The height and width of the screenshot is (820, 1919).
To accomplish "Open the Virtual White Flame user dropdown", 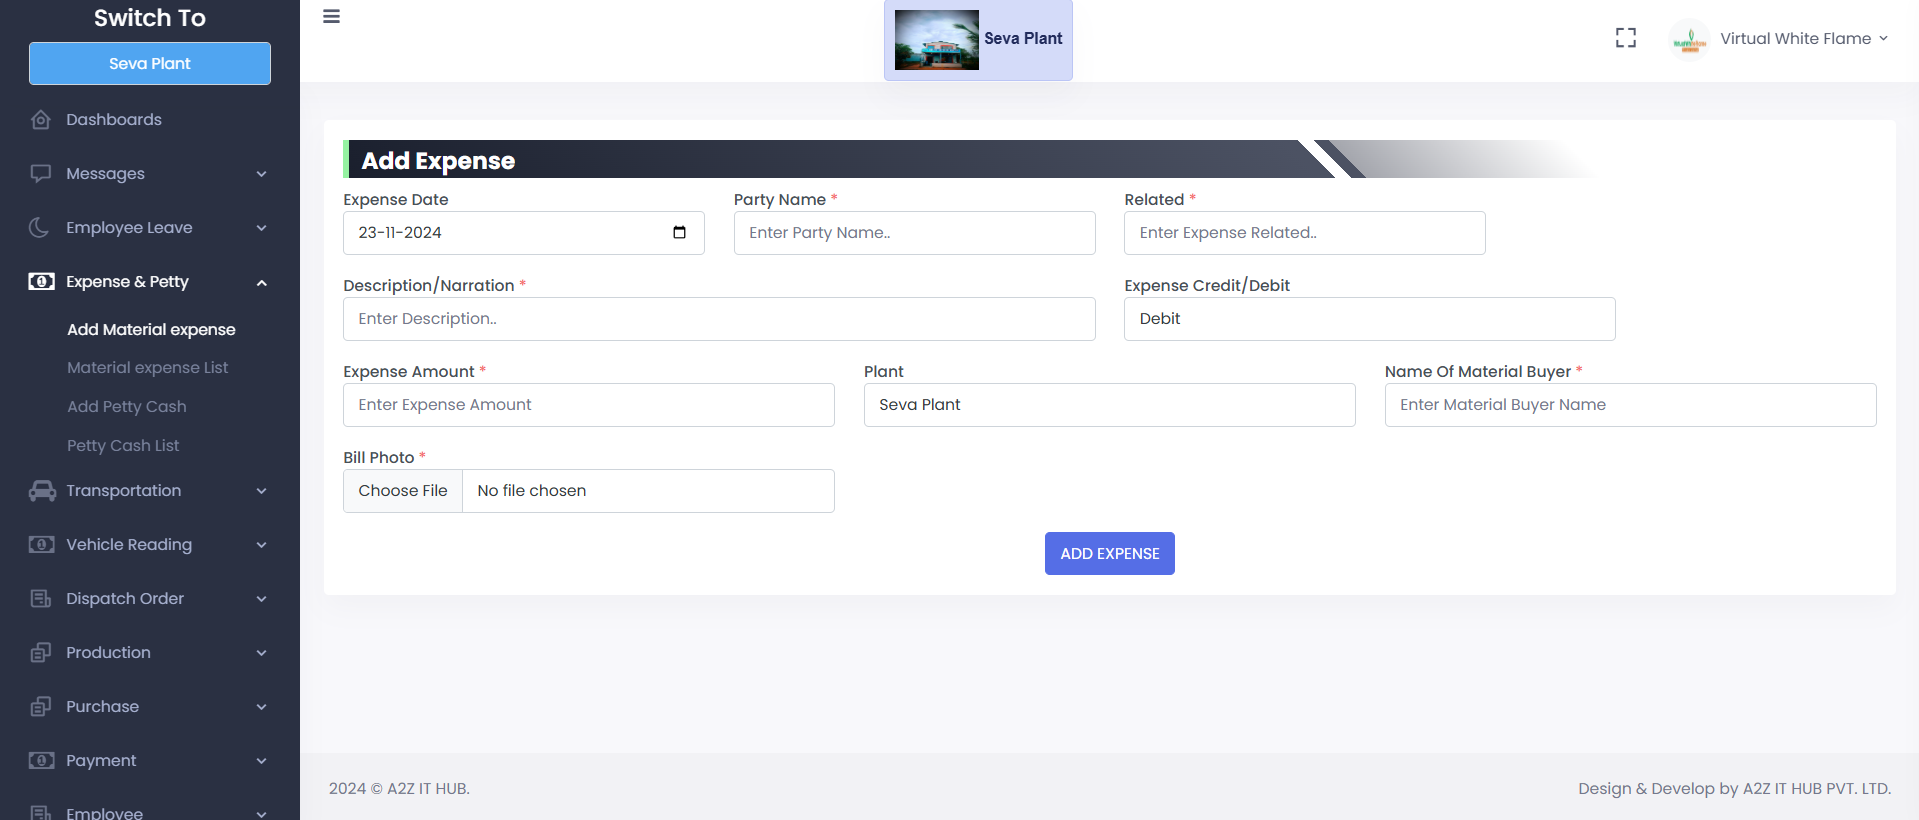I will pos(1803,39).
